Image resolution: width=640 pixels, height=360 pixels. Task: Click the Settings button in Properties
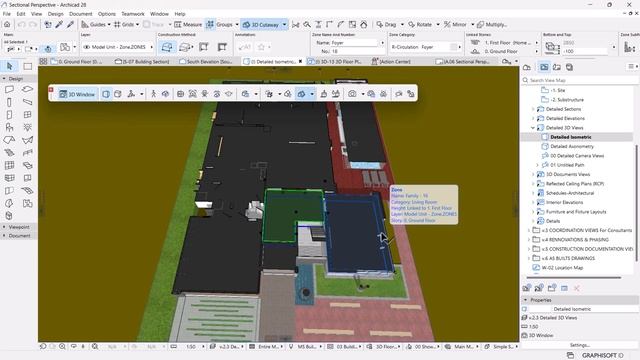pyautogui.click(x=580, y=345)
